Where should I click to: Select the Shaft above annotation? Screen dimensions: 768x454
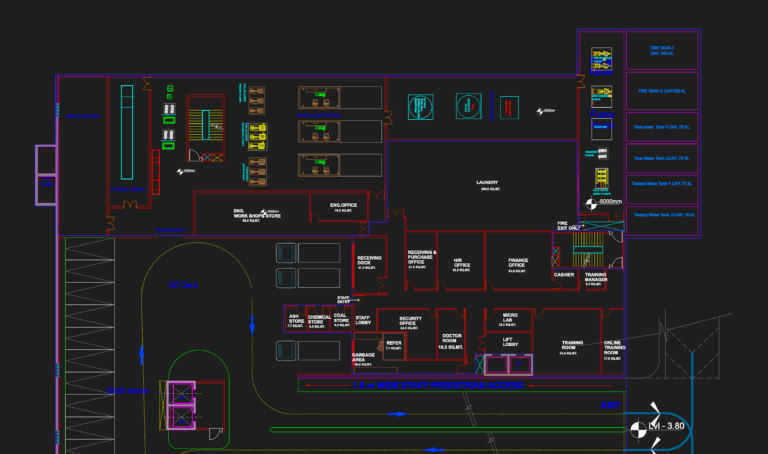point(127,390)
